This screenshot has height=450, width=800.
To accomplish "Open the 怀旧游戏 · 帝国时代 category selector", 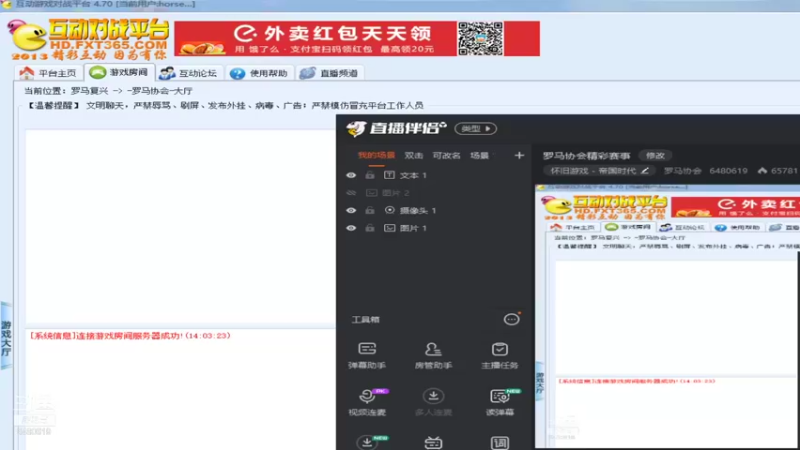I will click(598, 171).
